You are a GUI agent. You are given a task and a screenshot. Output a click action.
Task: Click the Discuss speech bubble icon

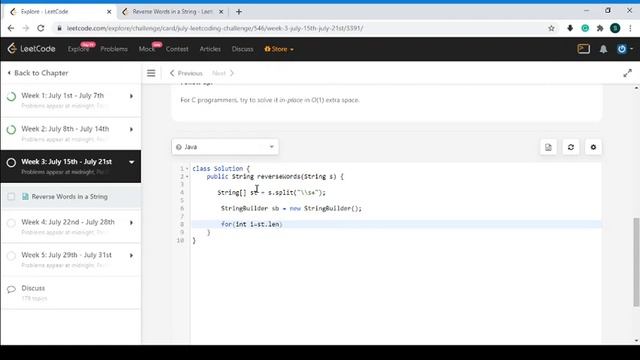click(x=11, y=289)
